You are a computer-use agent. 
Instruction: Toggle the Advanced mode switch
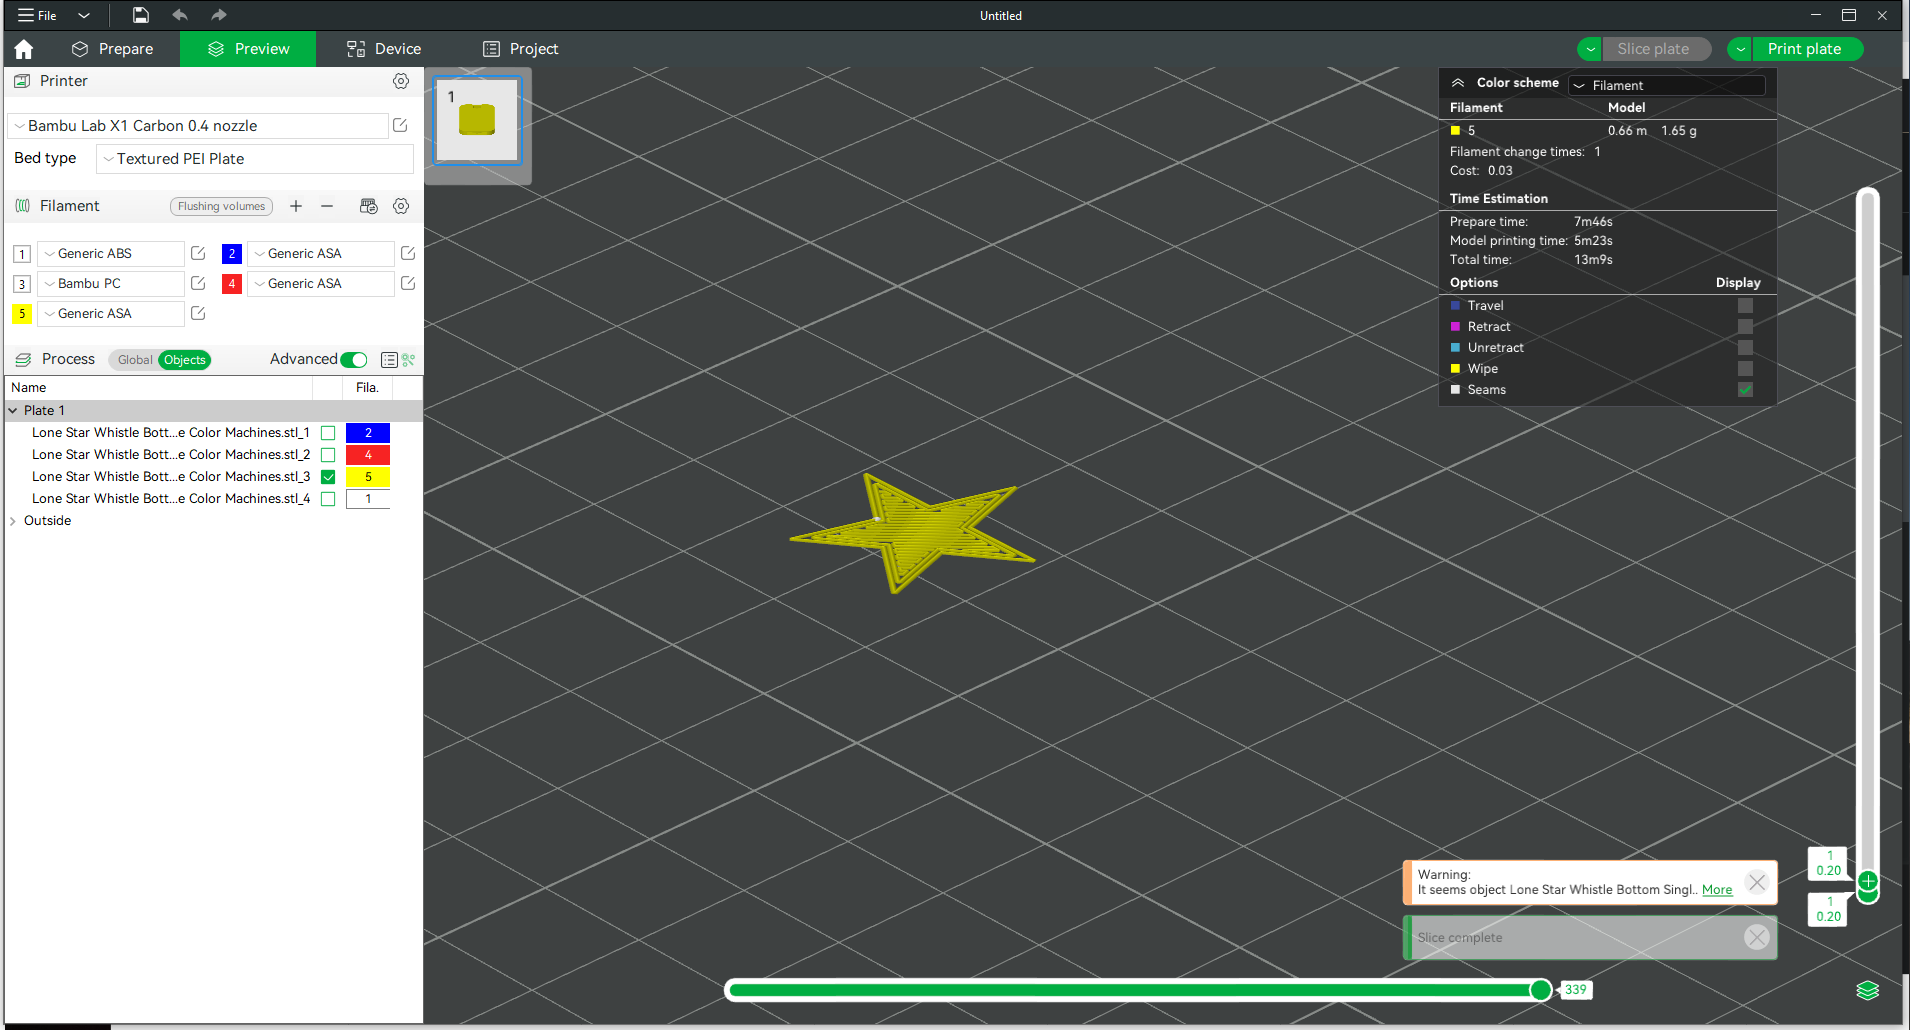(x=354, y=360)
